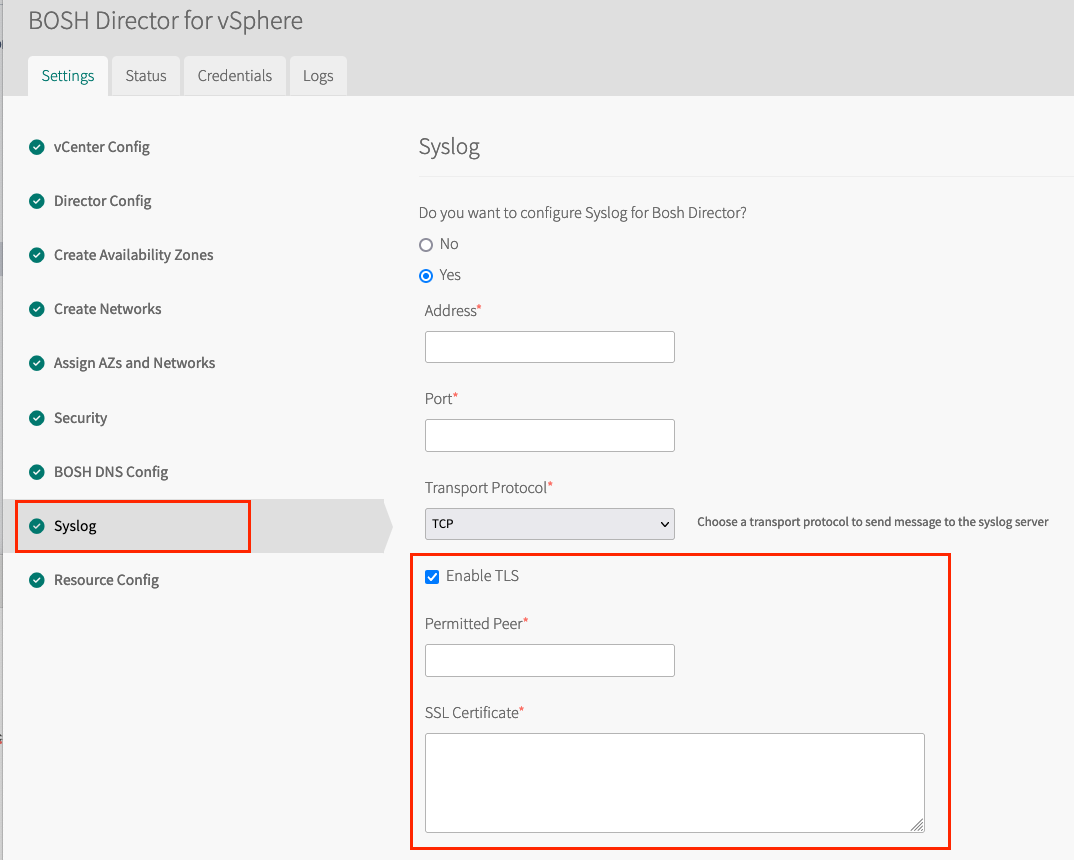This screenshot has width=1074, height=860.
Task: Click the SSL Certificate resize handle
Action: click(x=917, y=825)
